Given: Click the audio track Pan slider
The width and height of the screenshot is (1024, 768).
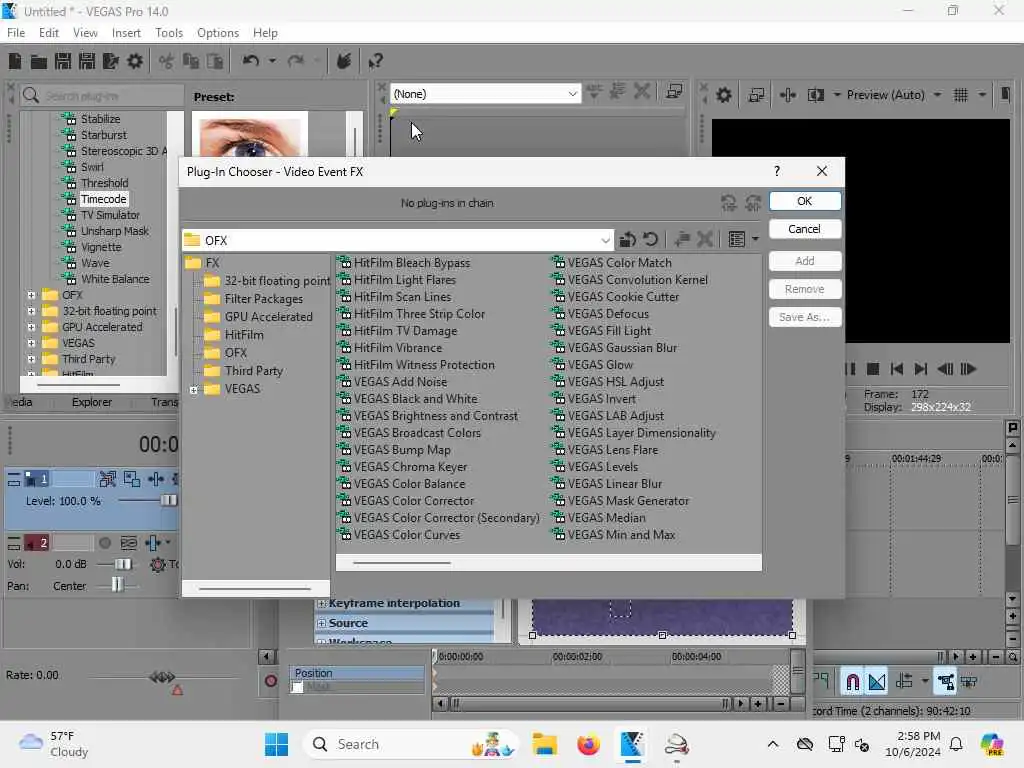Looking at the screenshot, I should pos(117,585).
